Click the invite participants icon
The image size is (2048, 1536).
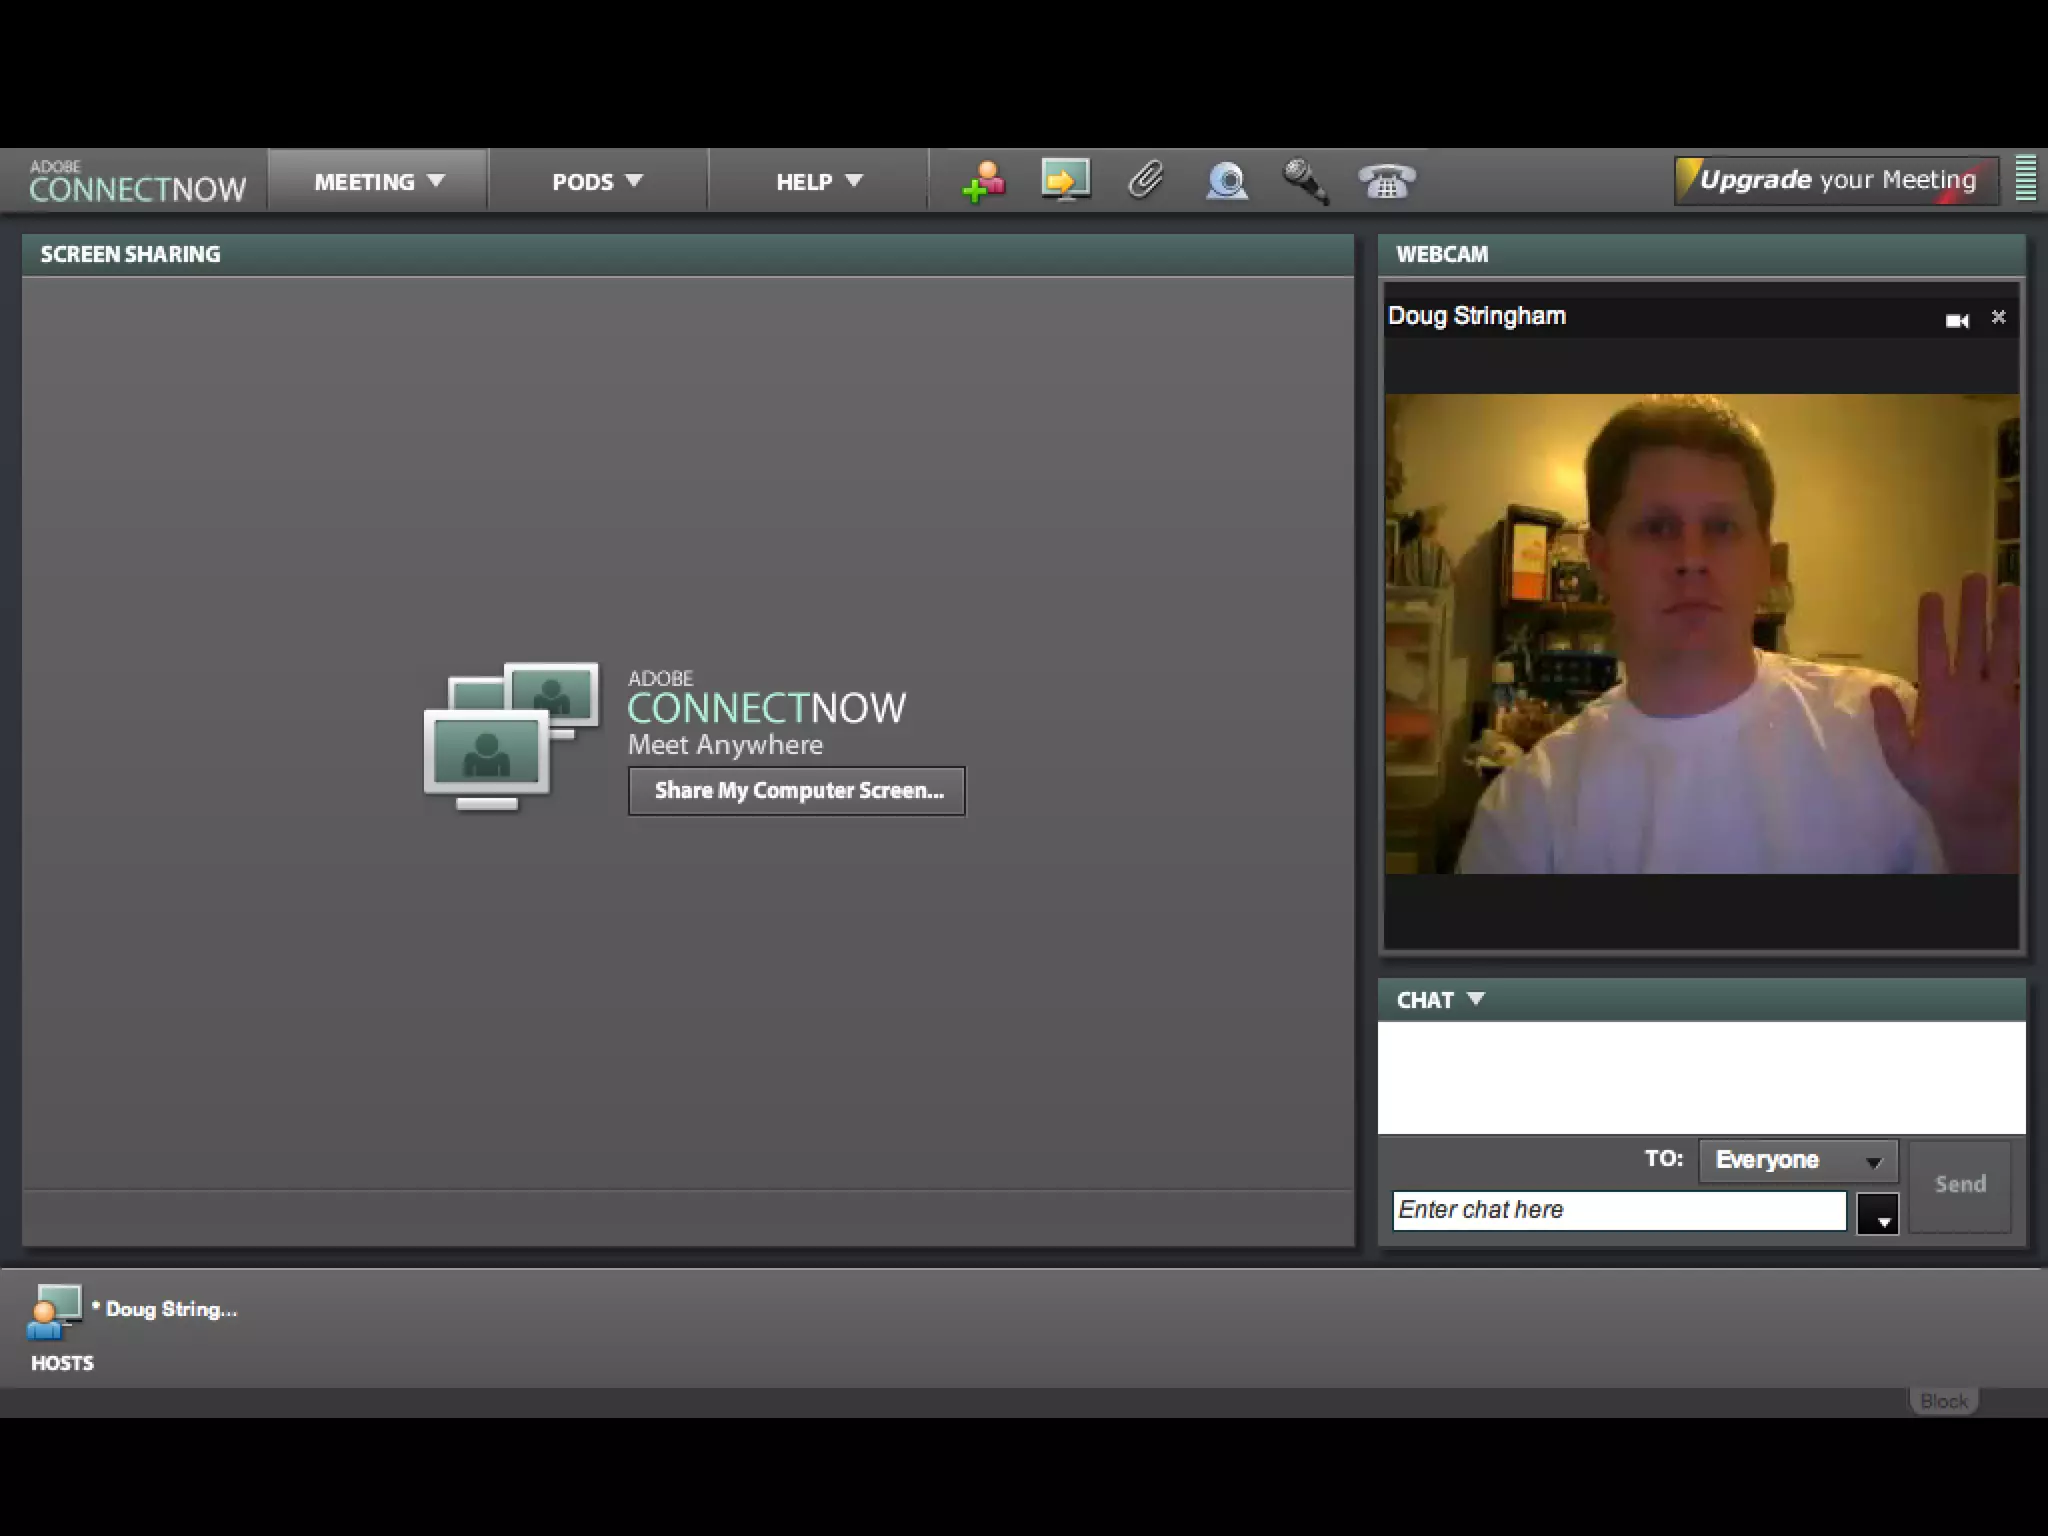[x=983, y=181]
